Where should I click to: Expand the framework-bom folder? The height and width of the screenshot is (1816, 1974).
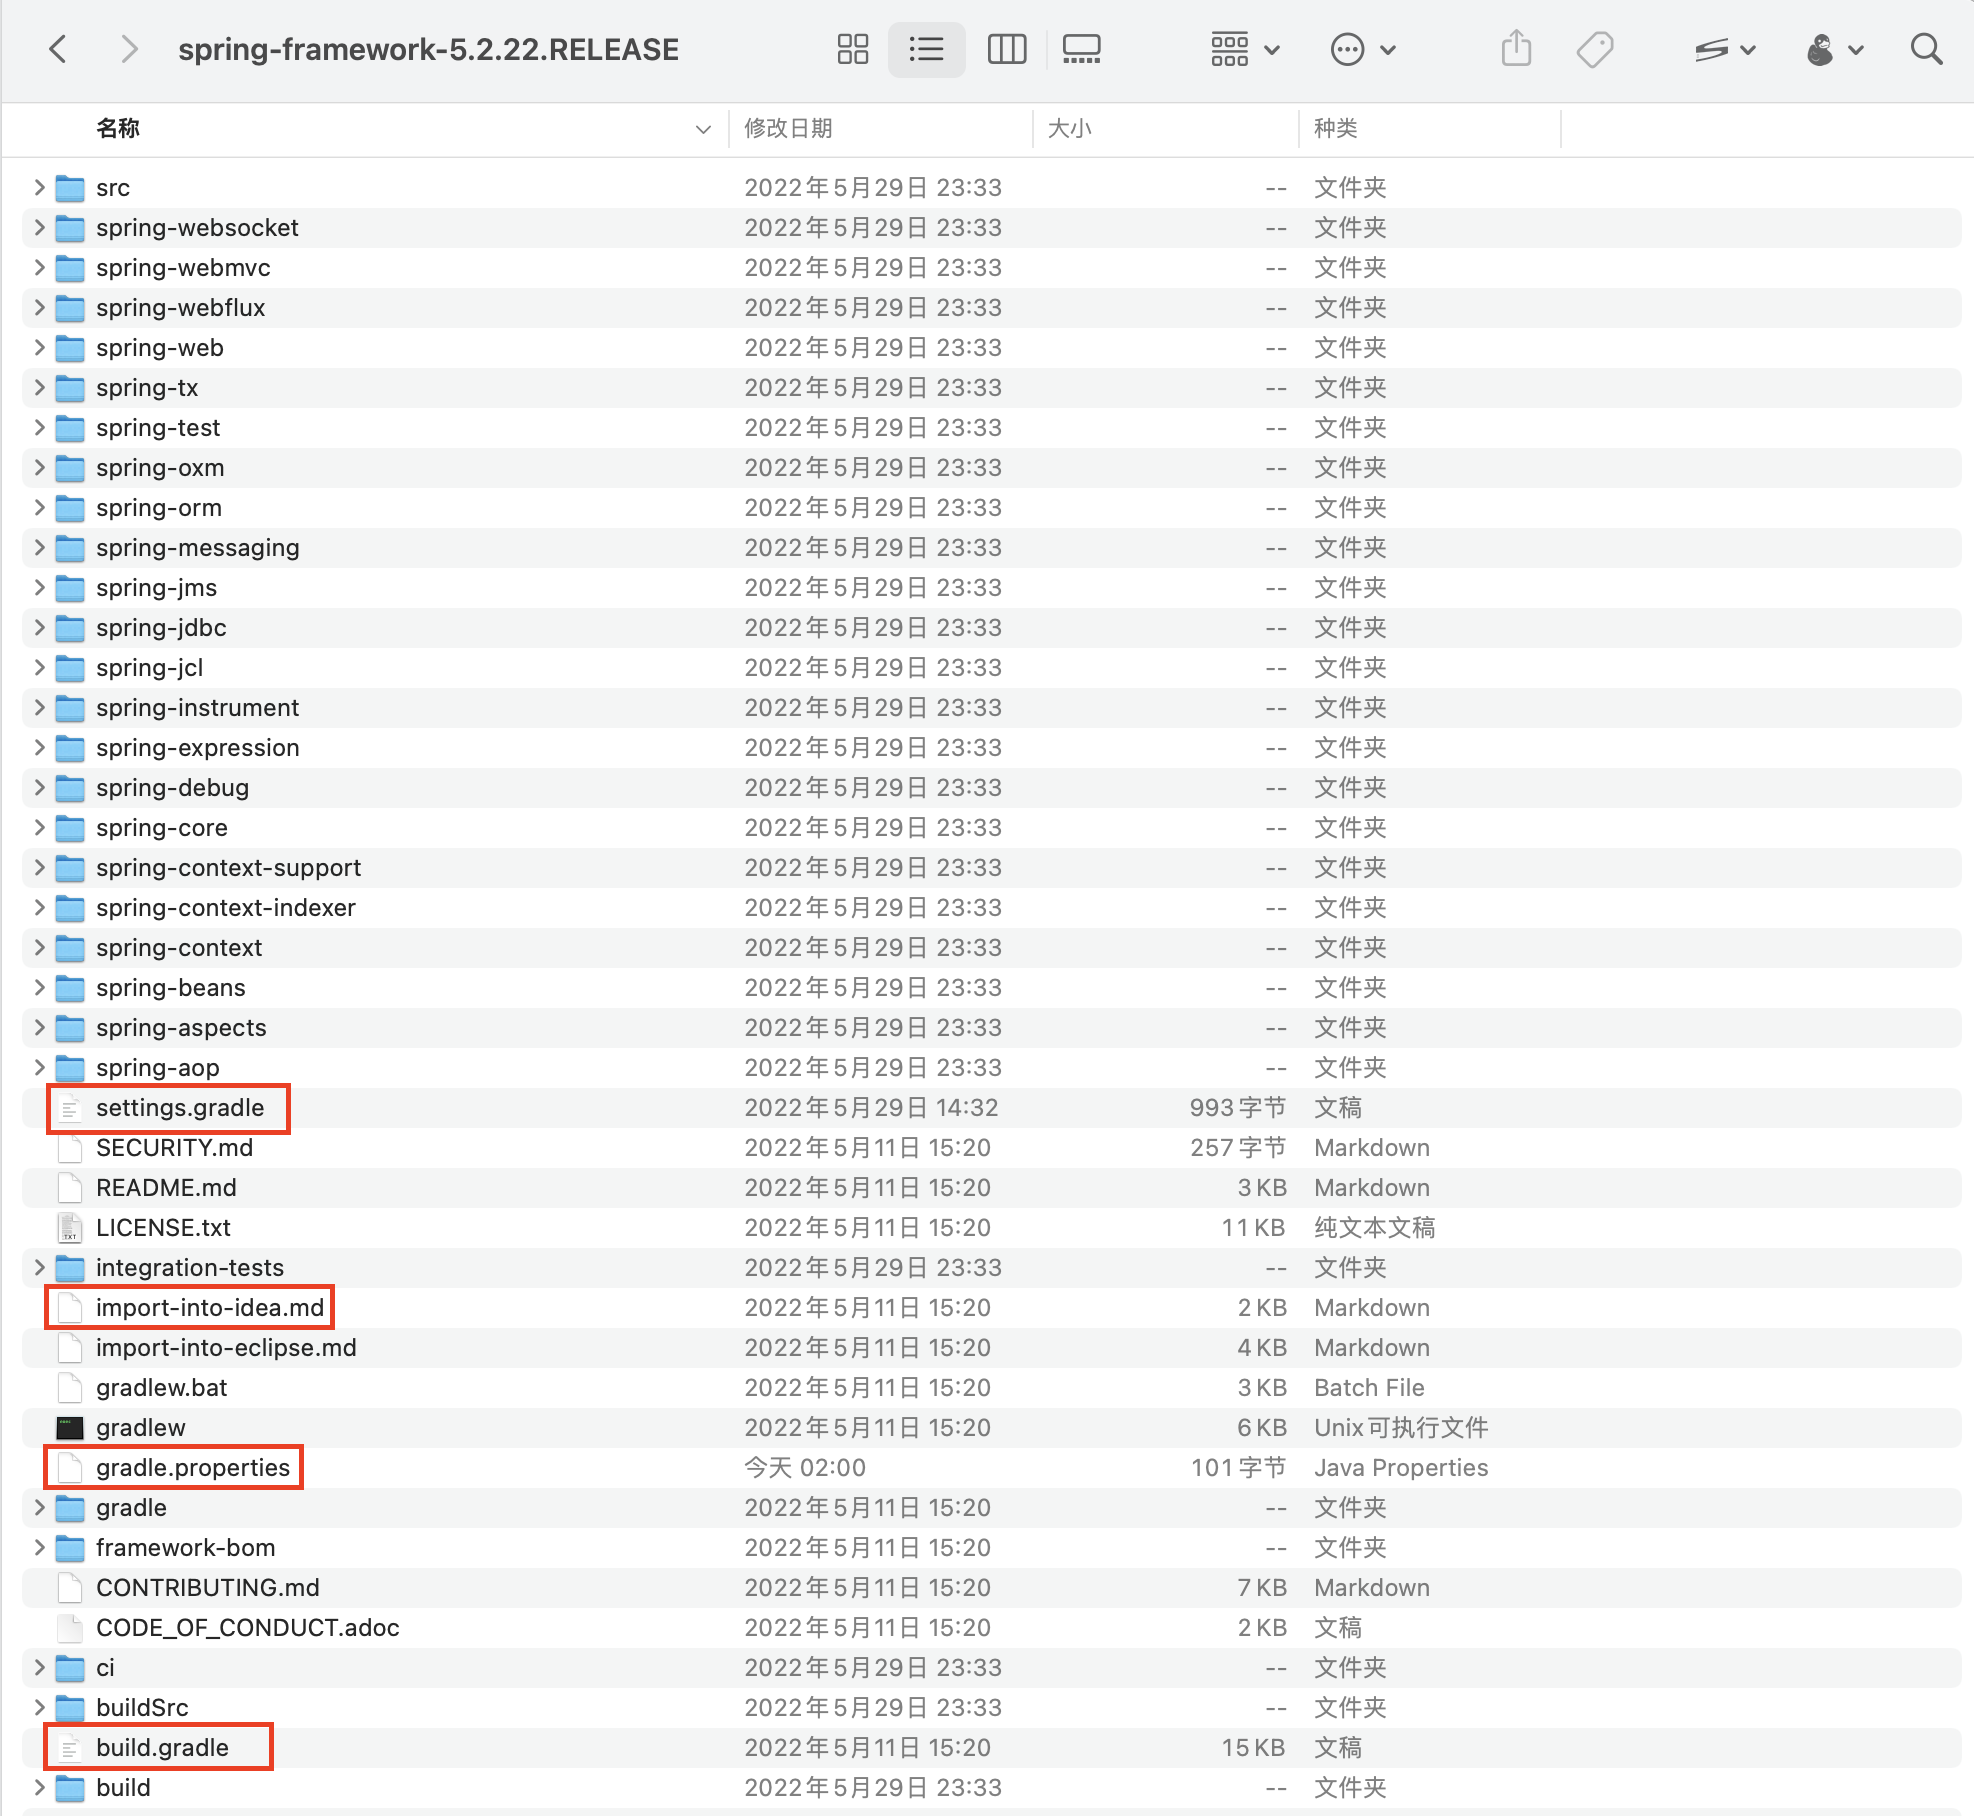(x=39, y=1547)
